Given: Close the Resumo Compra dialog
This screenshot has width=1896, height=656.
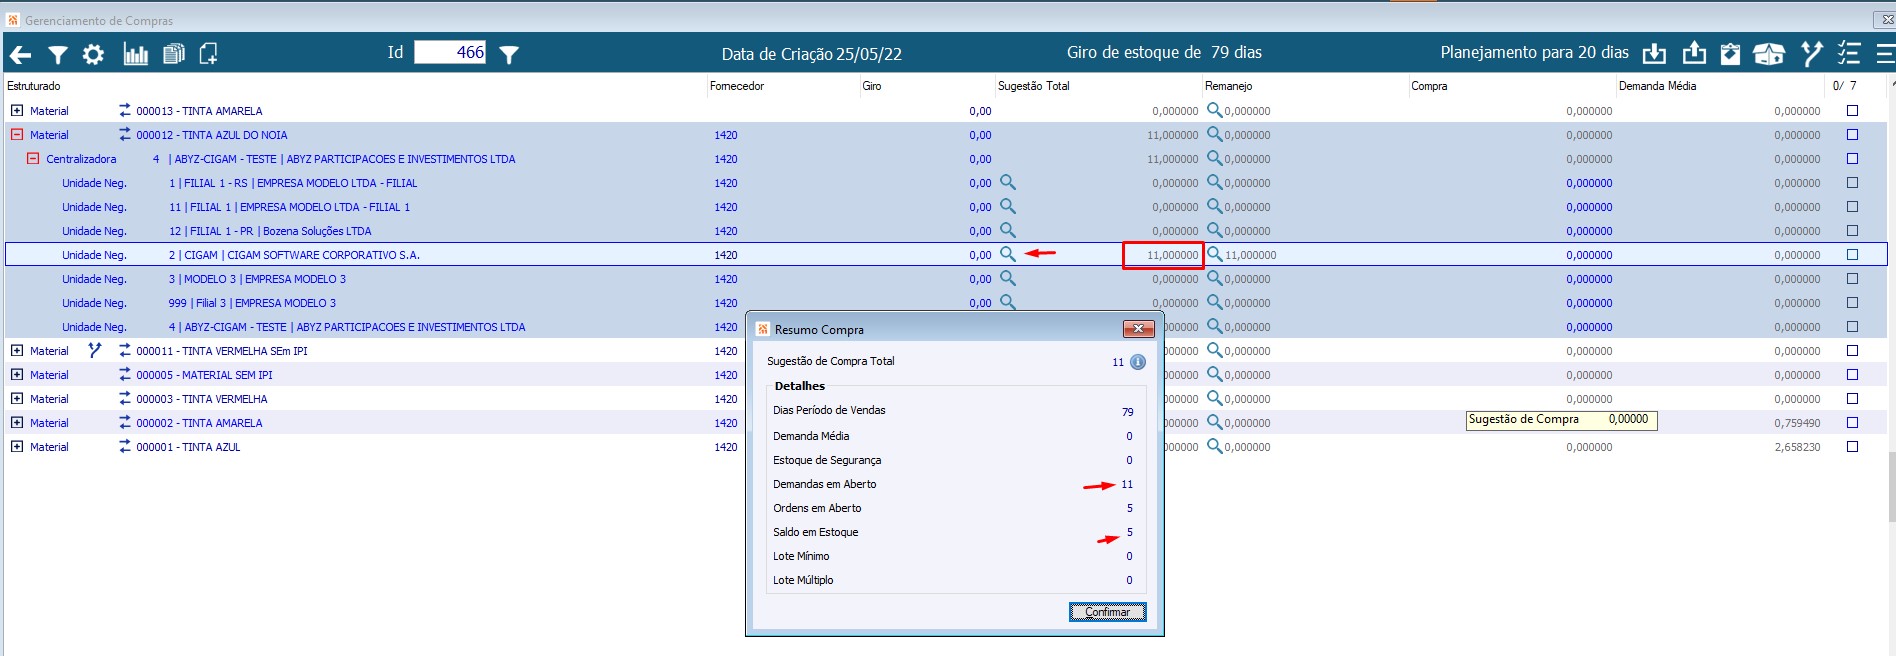Looking at the screenshot, I should point(1138,329).
